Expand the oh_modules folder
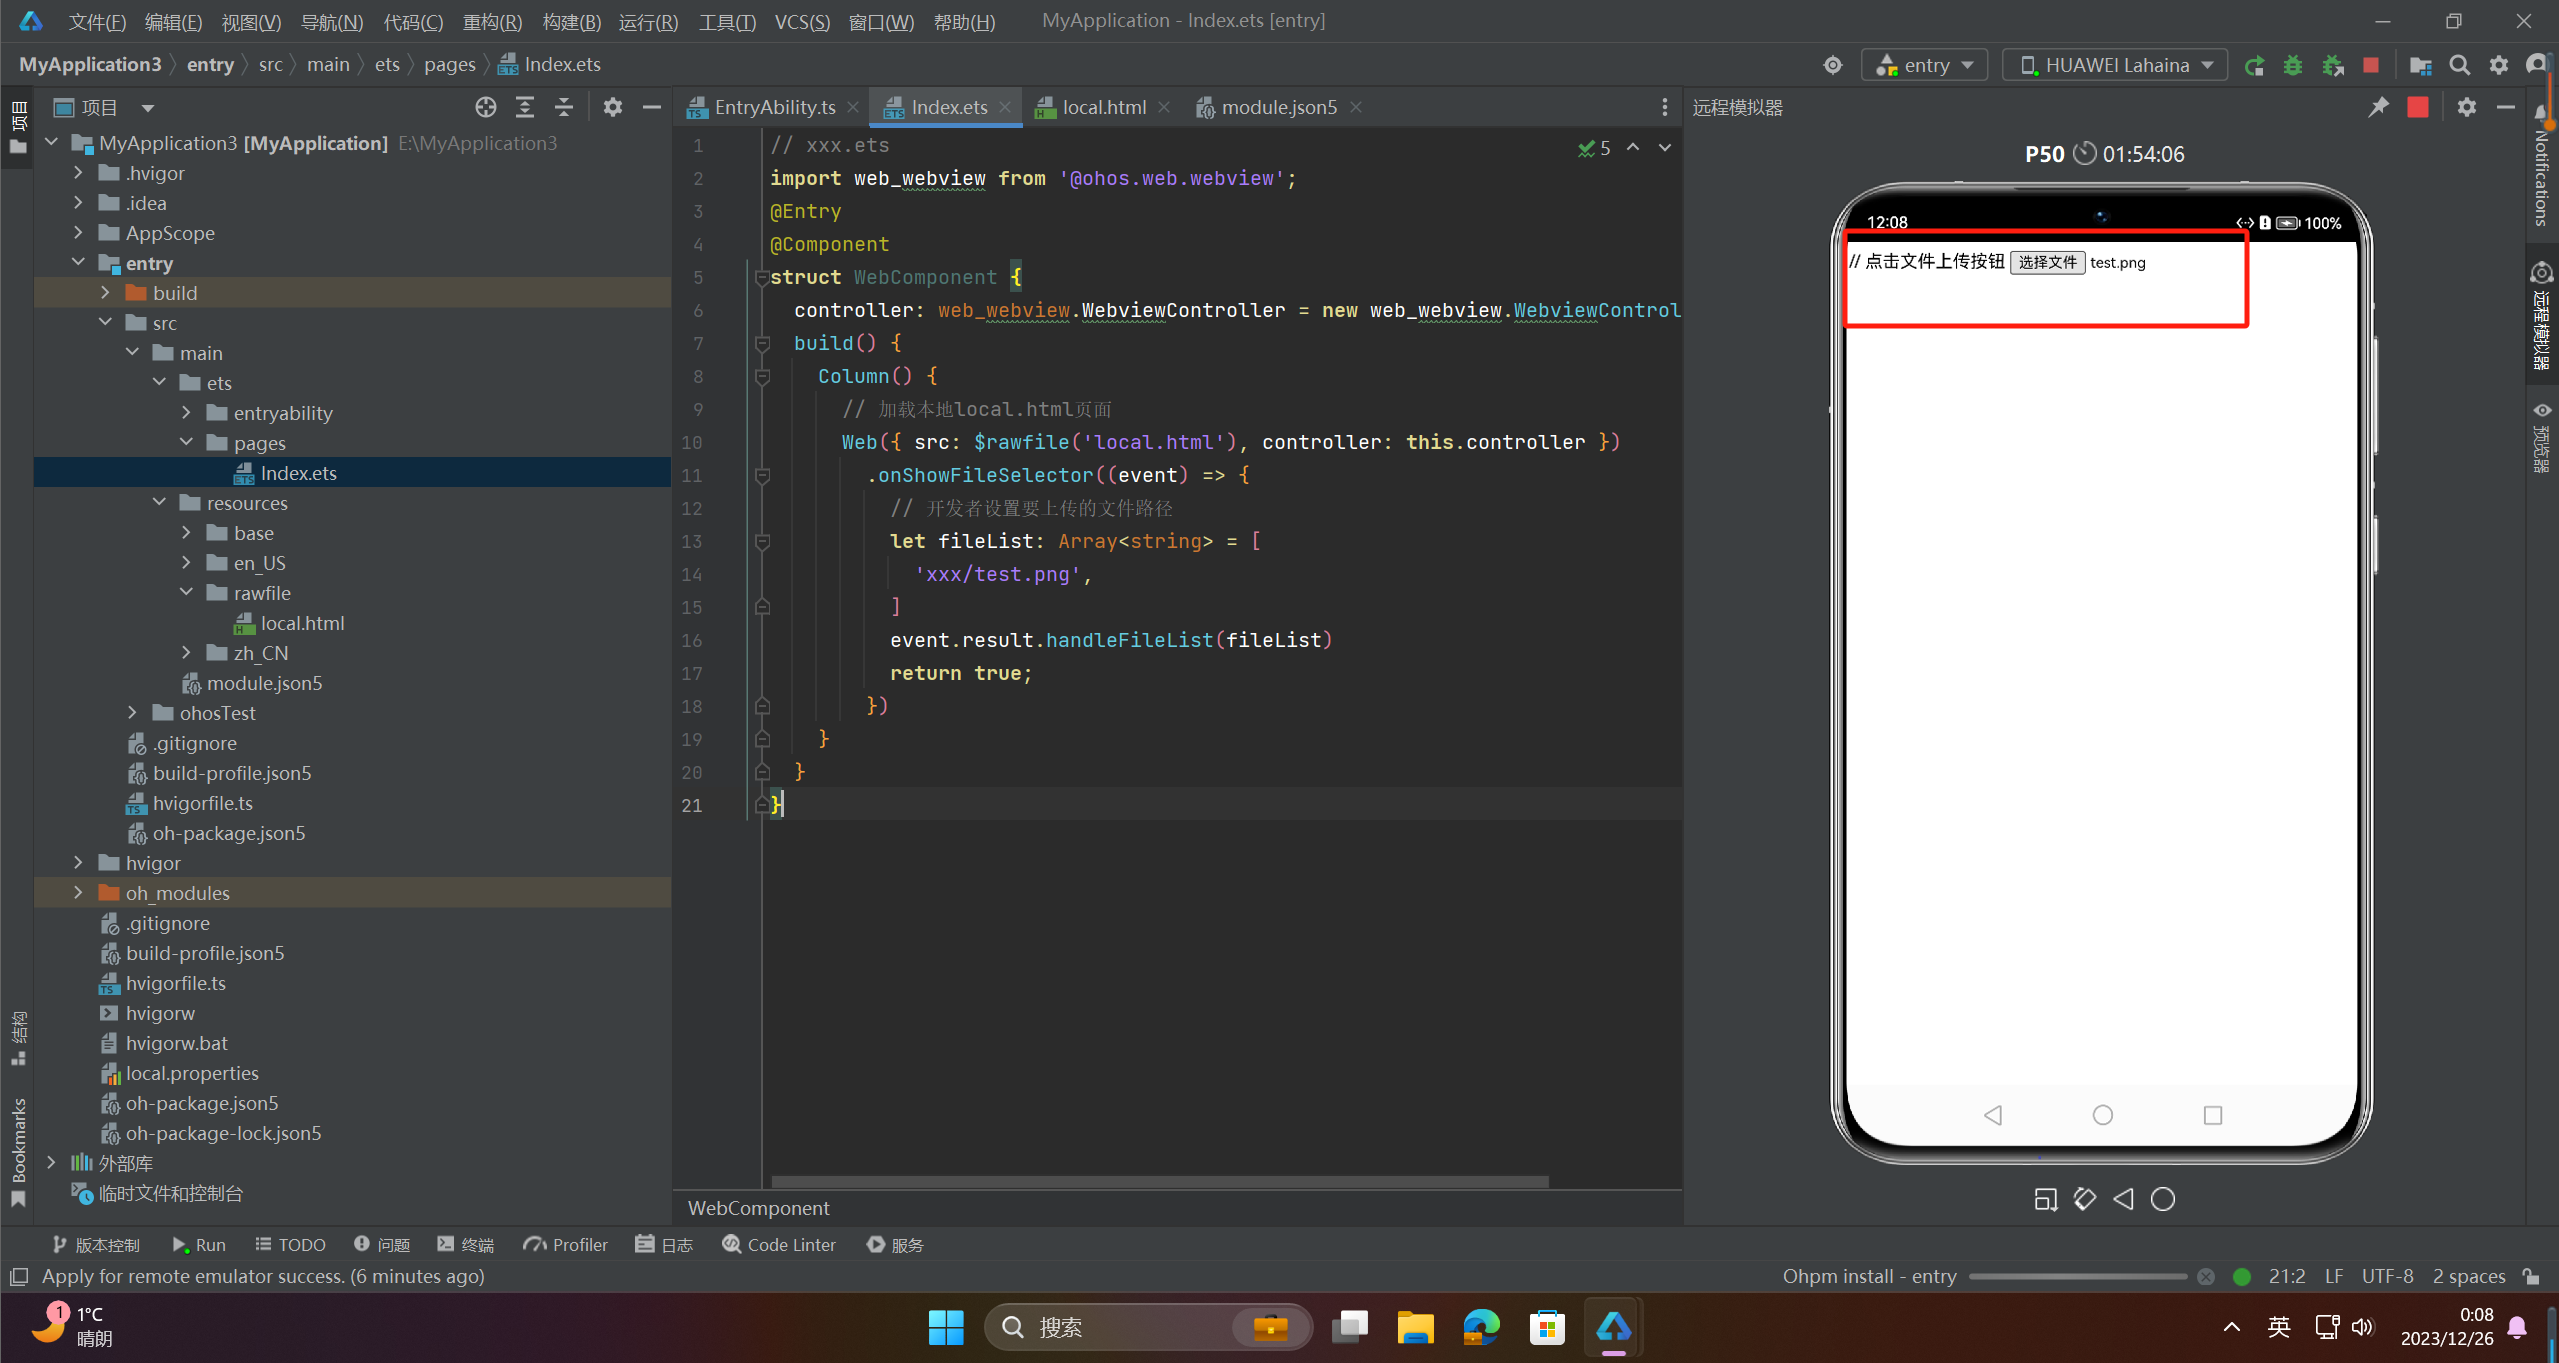2559x1363 pixels. (x=78, y=892)
